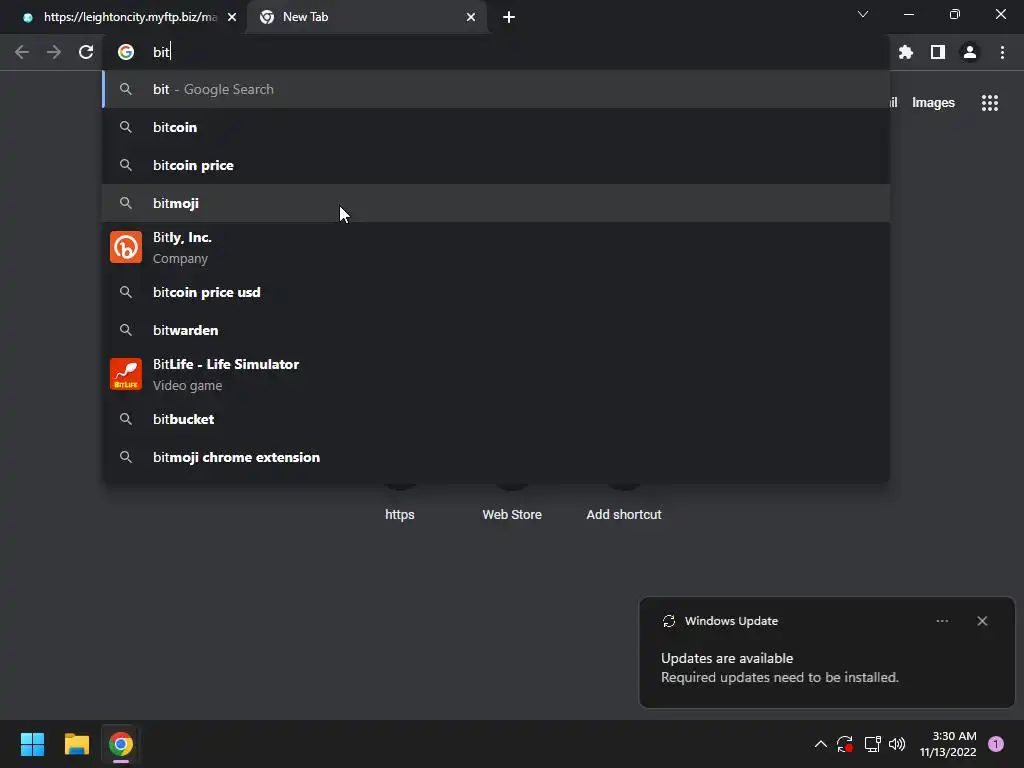This screenshot has height=768, width=1024.
Task: Dismiss the Windows Update notification
Action: click(982, 621)
